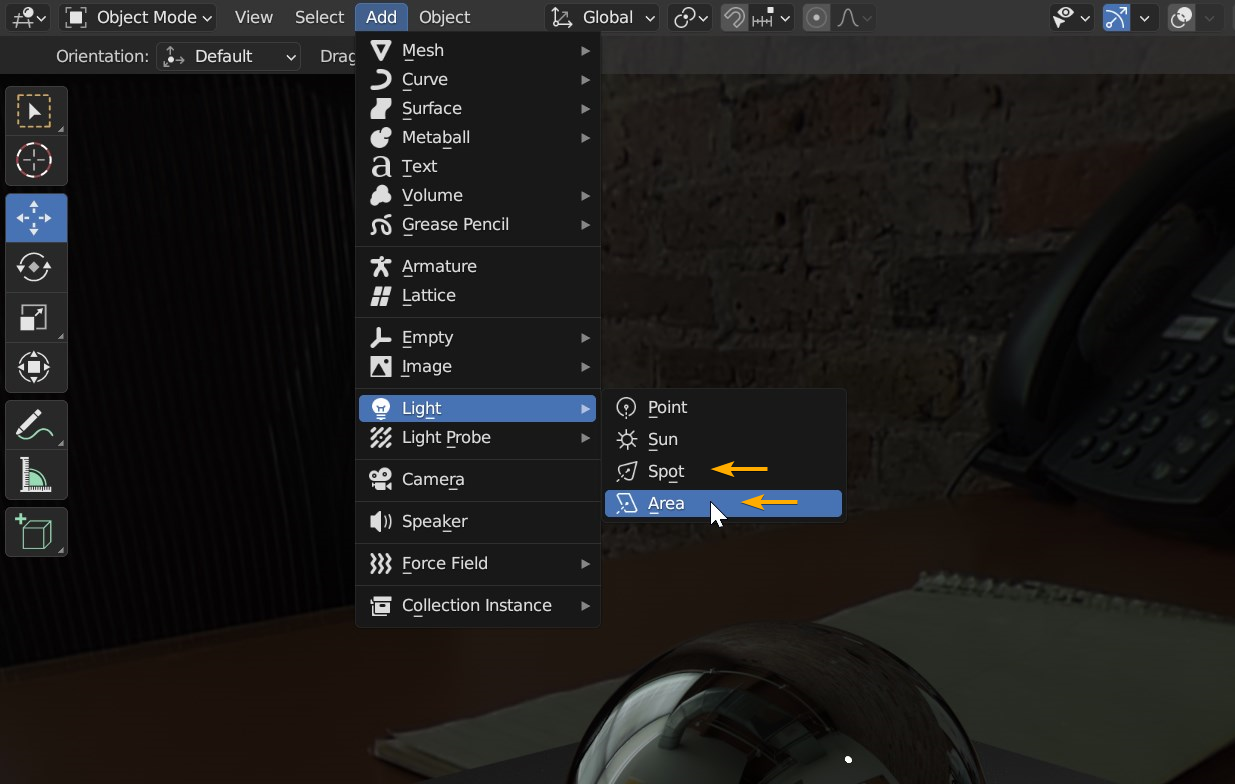Image resolution: width=1235 pixels, height=784 pixels.
Task: Open the object visibility eye dropdown
Action: point(1071,17)
